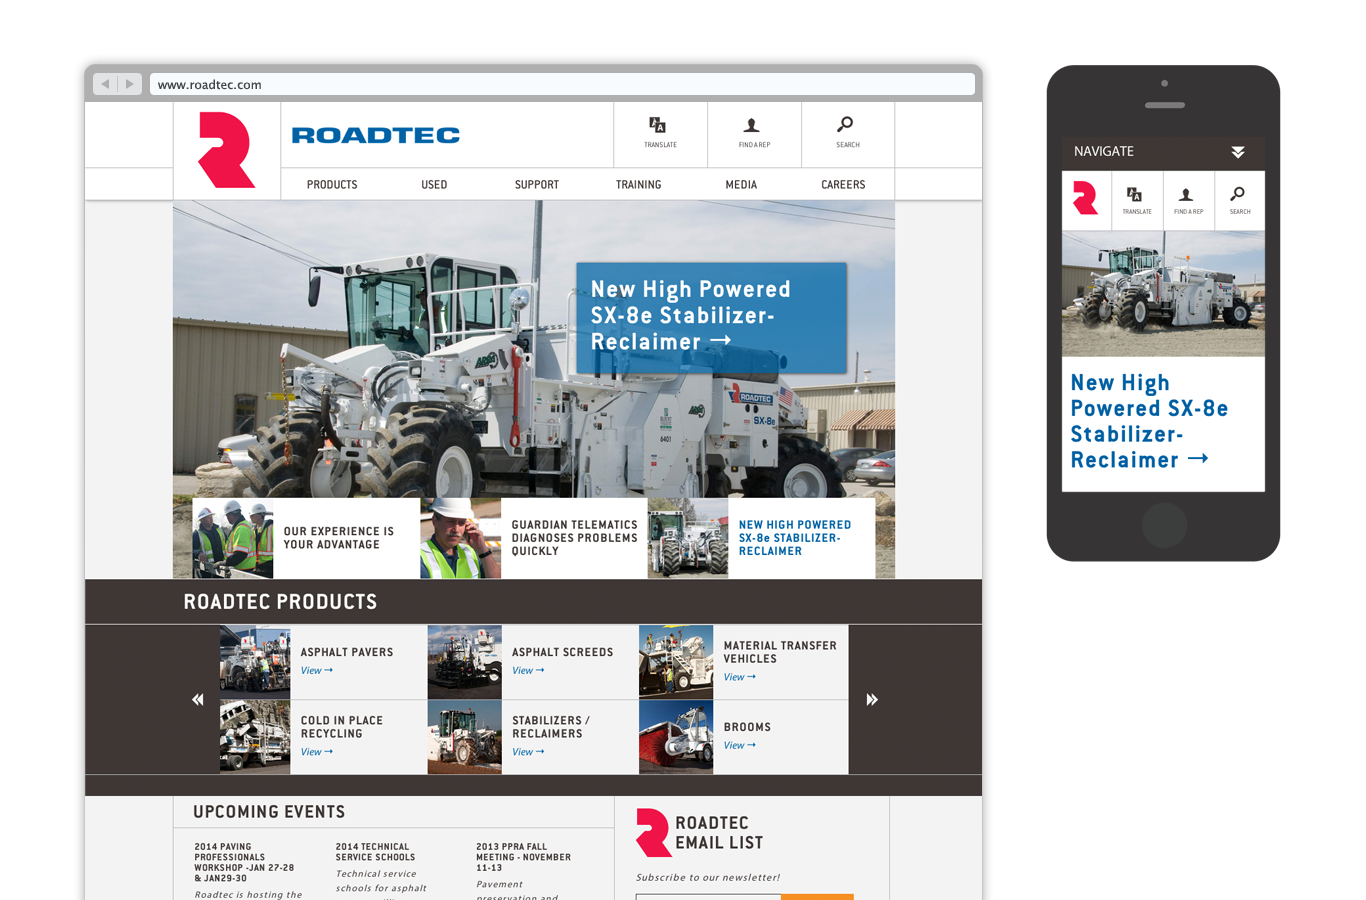Image resolution: width=1366 pixels, height=900 pixels.
Task: Expand the mobile Navigate menu chevron
Action: pos(1238,152)
